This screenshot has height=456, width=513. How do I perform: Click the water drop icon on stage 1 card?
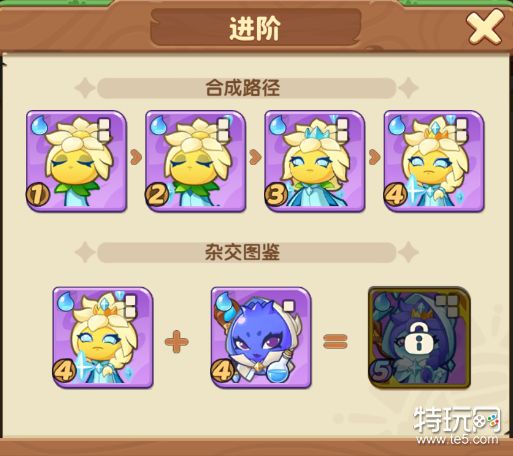tap(40, 125)
